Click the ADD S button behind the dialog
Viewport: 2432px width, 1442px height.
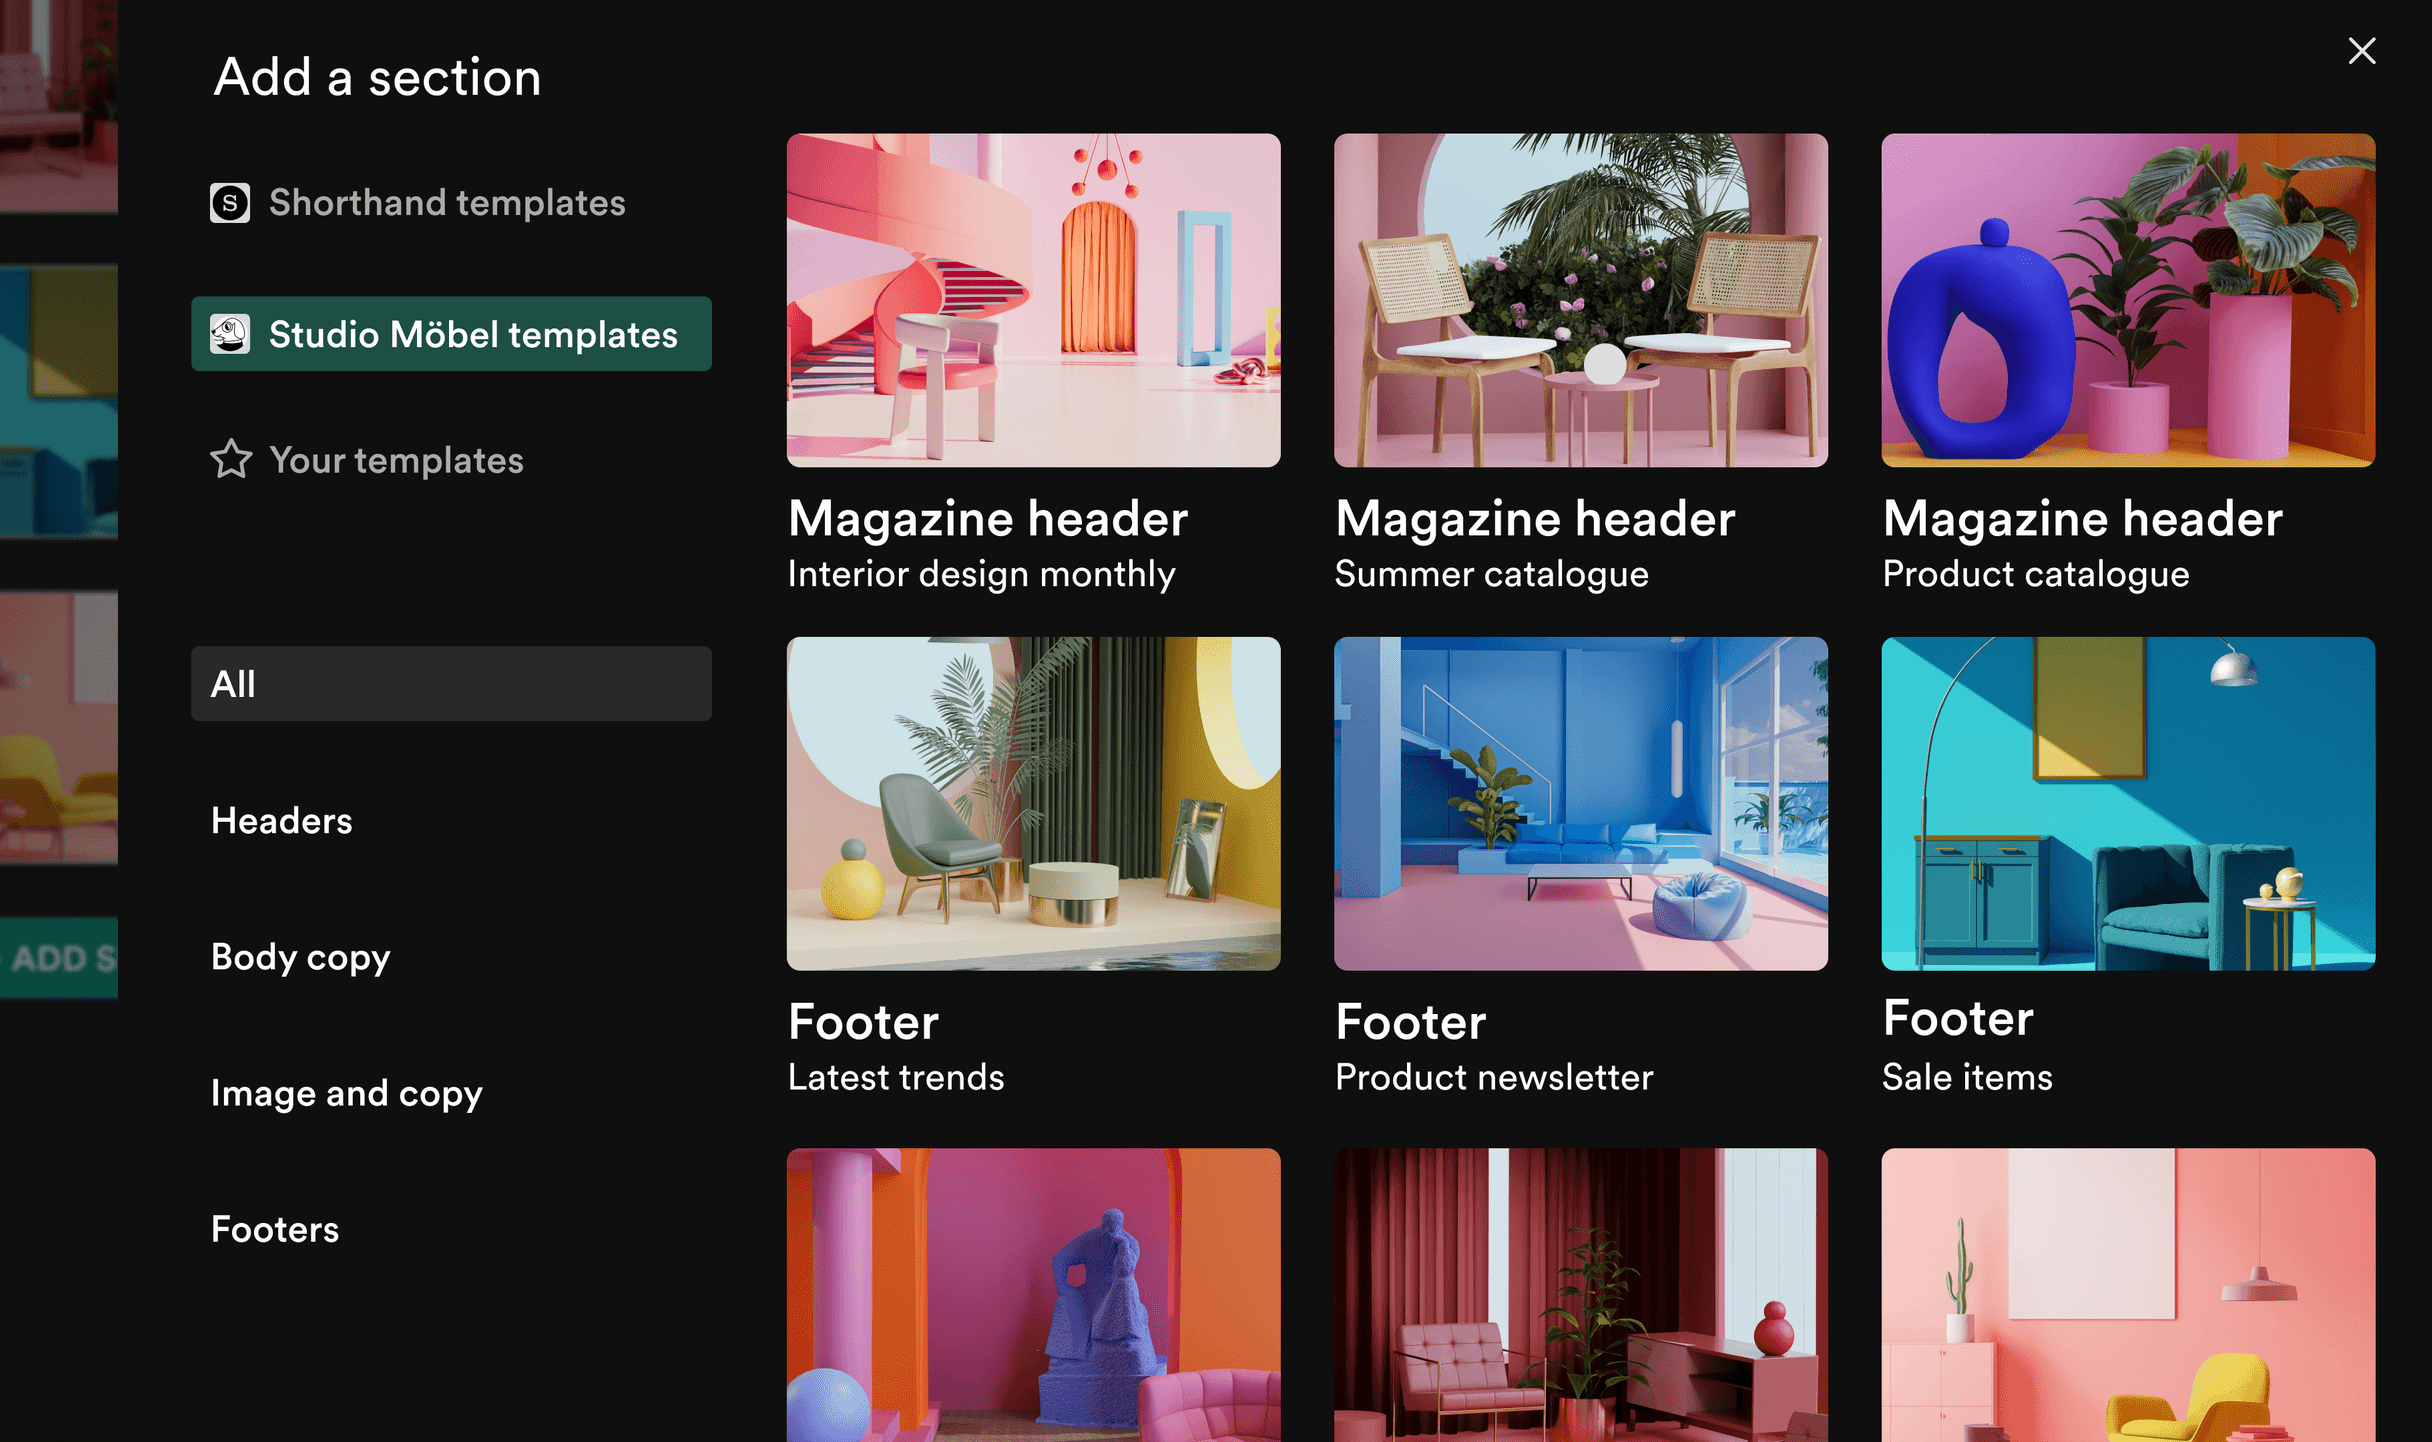coord(60,958)
